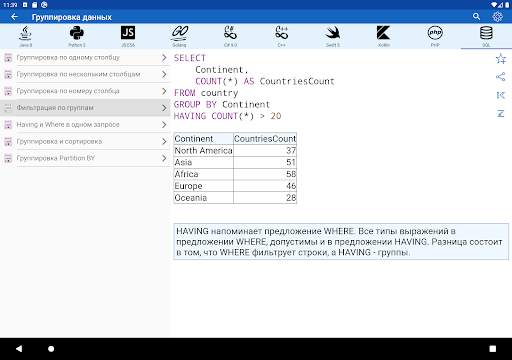Open settings via the gear icon
Image resolution: width=512 pixels, height=360 pixels.
coord(497,16)
